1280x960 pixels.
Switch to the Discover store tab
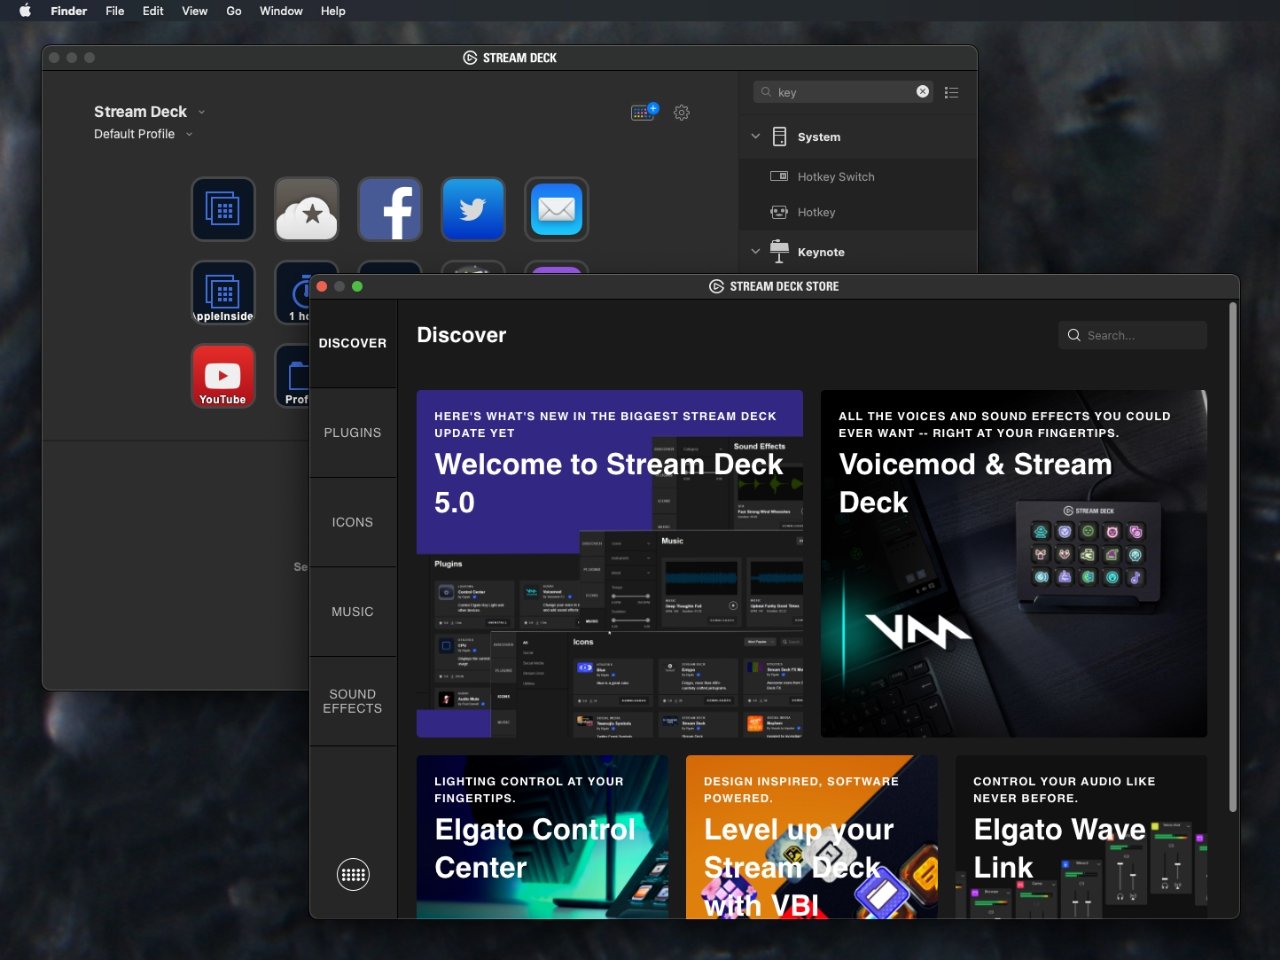[x=353, y=343]
